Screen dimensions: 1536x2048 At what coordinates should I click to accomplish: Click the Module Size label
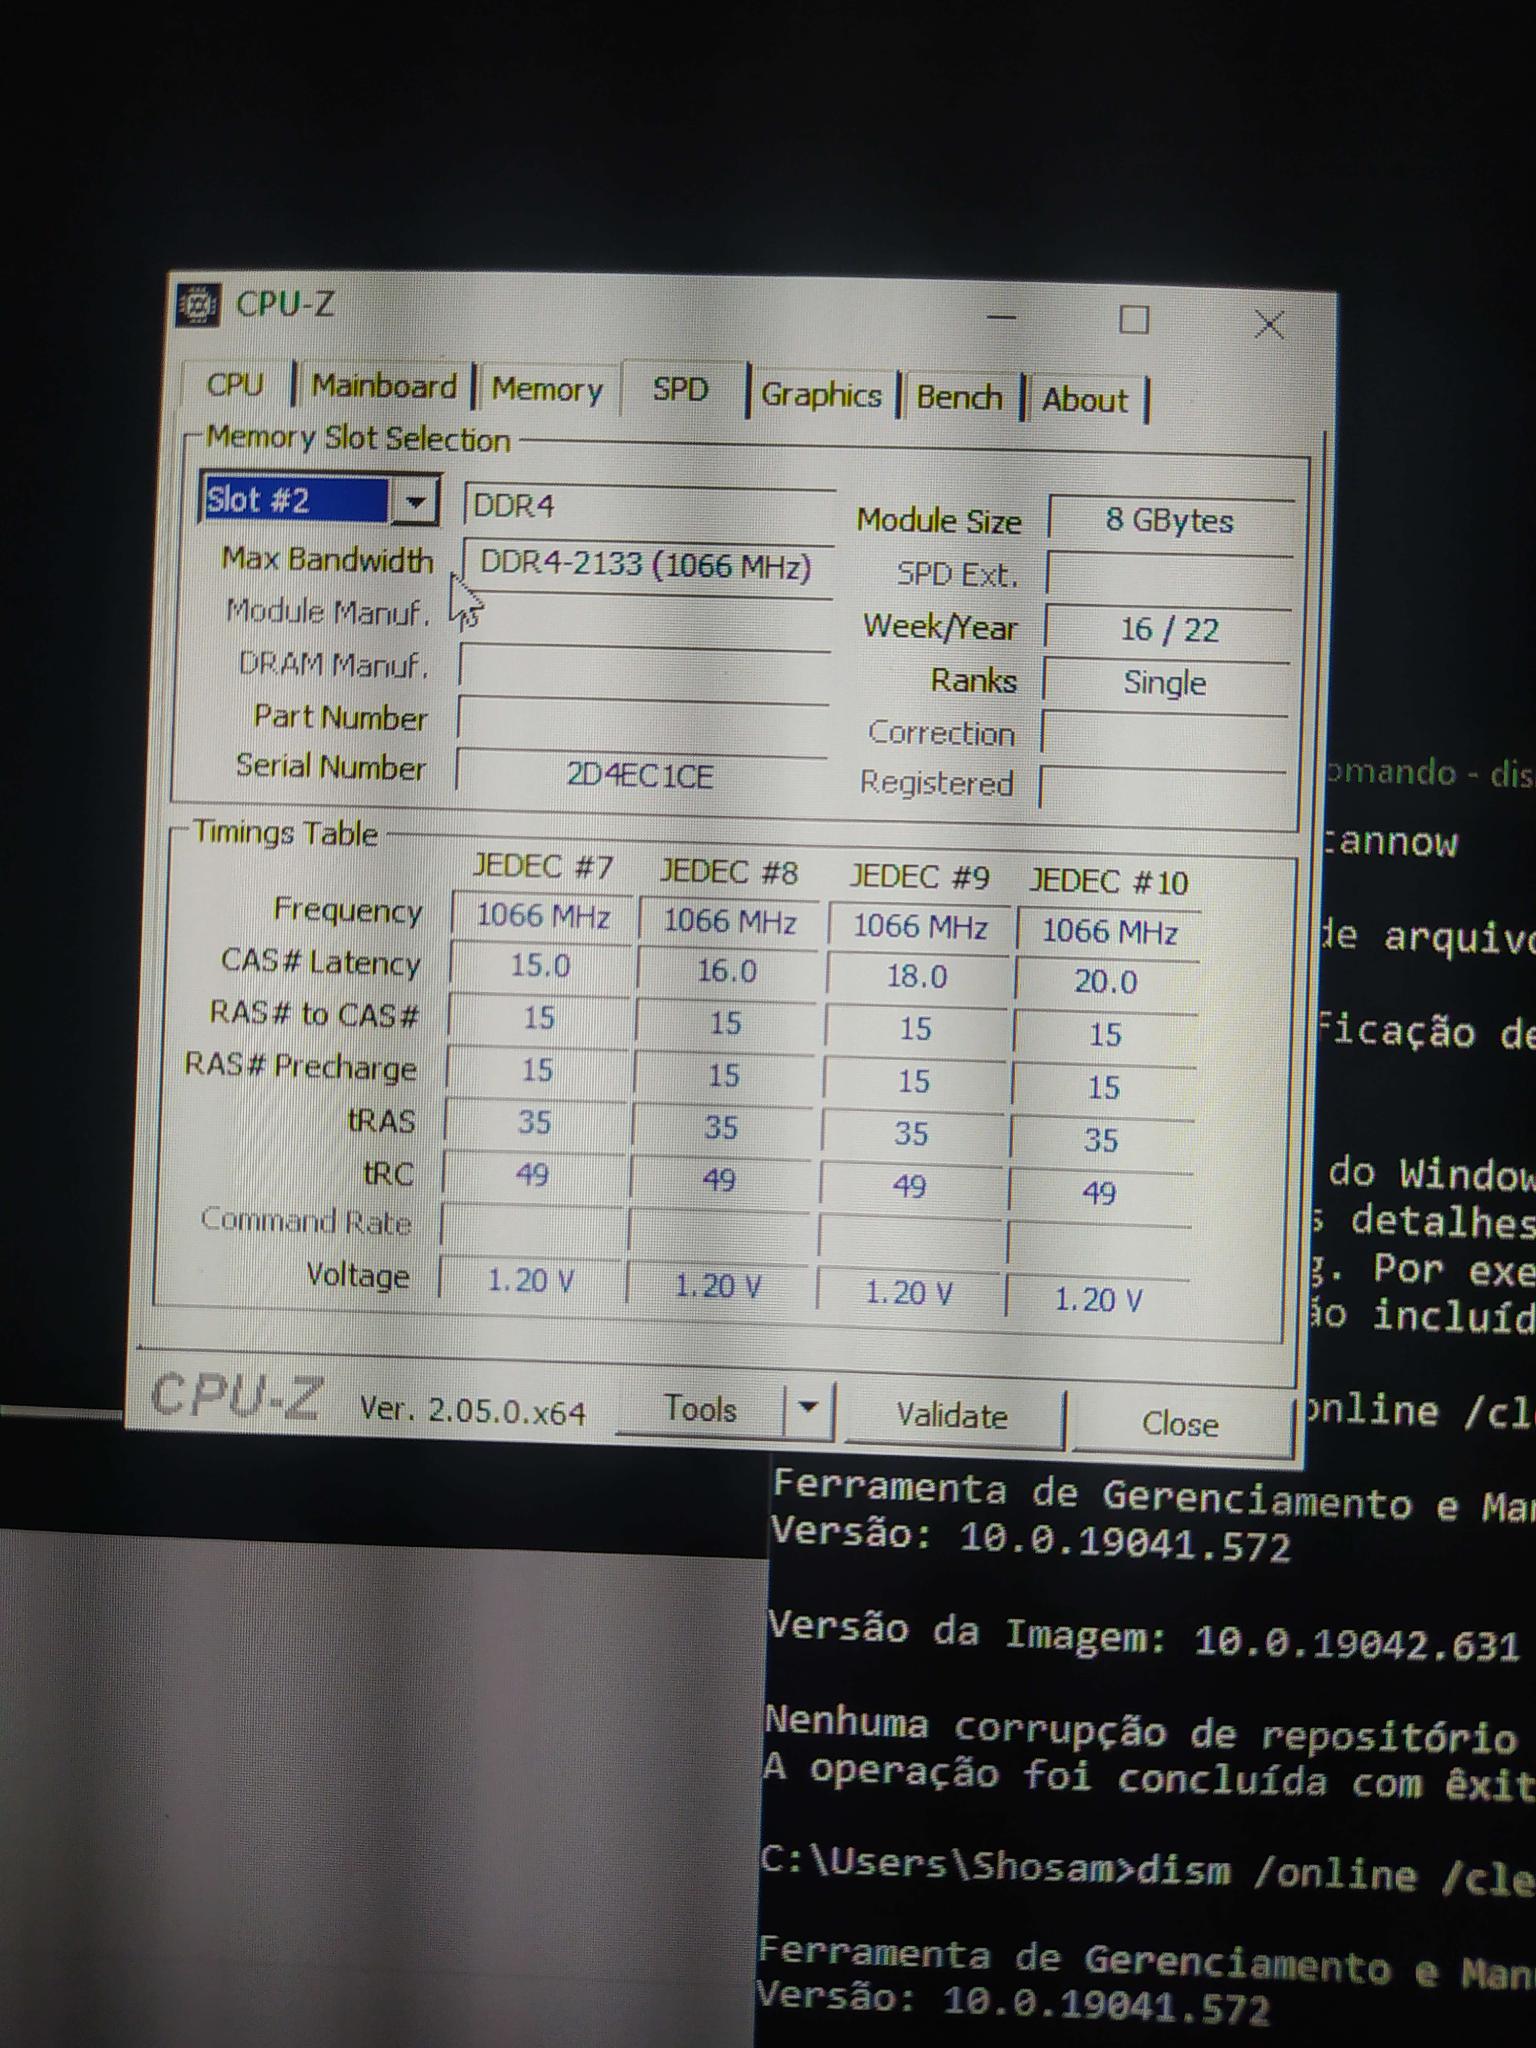(x=939, y=520)
